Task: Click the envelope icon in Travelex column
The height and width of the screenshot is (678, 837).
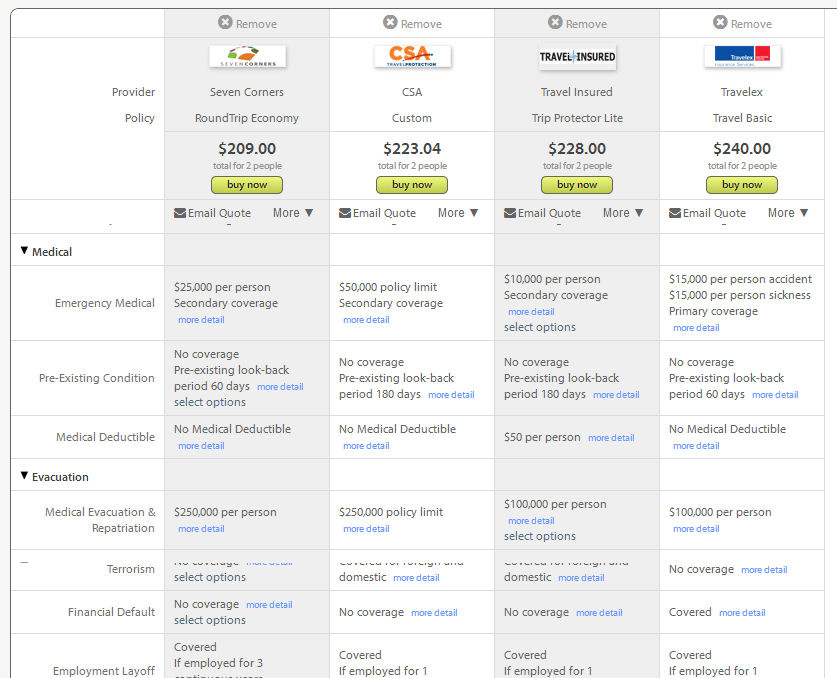Action: point(675,214)
